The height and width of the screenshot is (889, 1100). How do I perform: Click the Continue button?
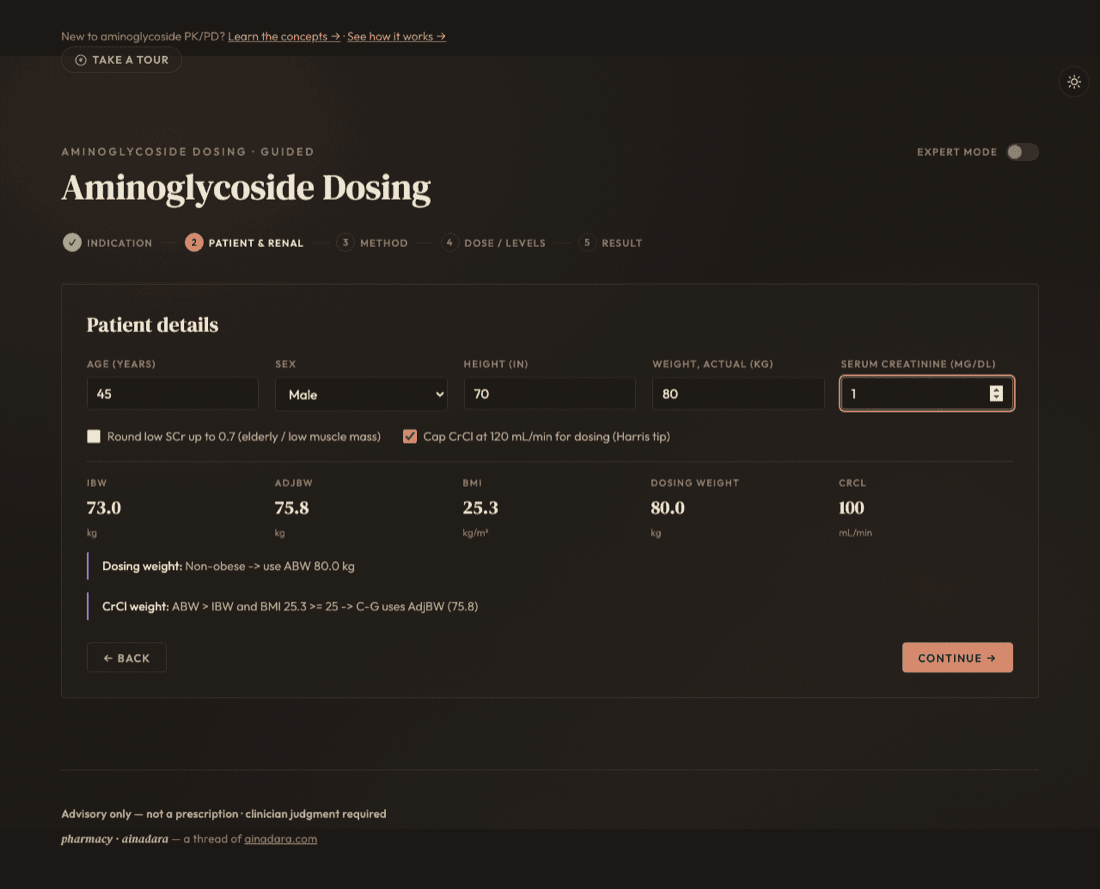tap(957, 658)
